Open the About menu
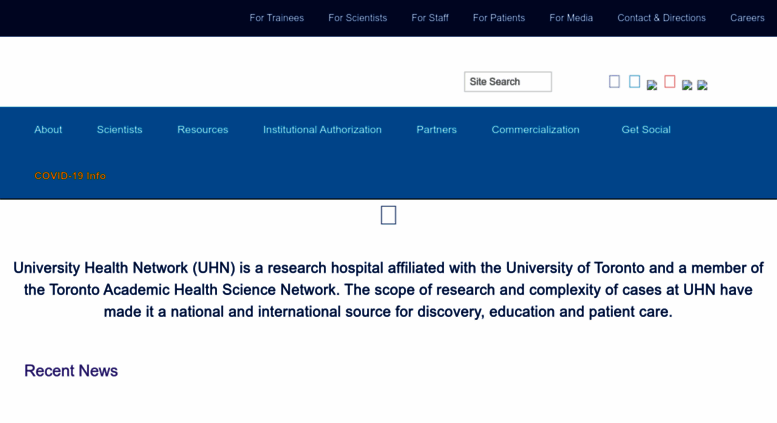The image size is (777, 423). click(x=48, y=130)
